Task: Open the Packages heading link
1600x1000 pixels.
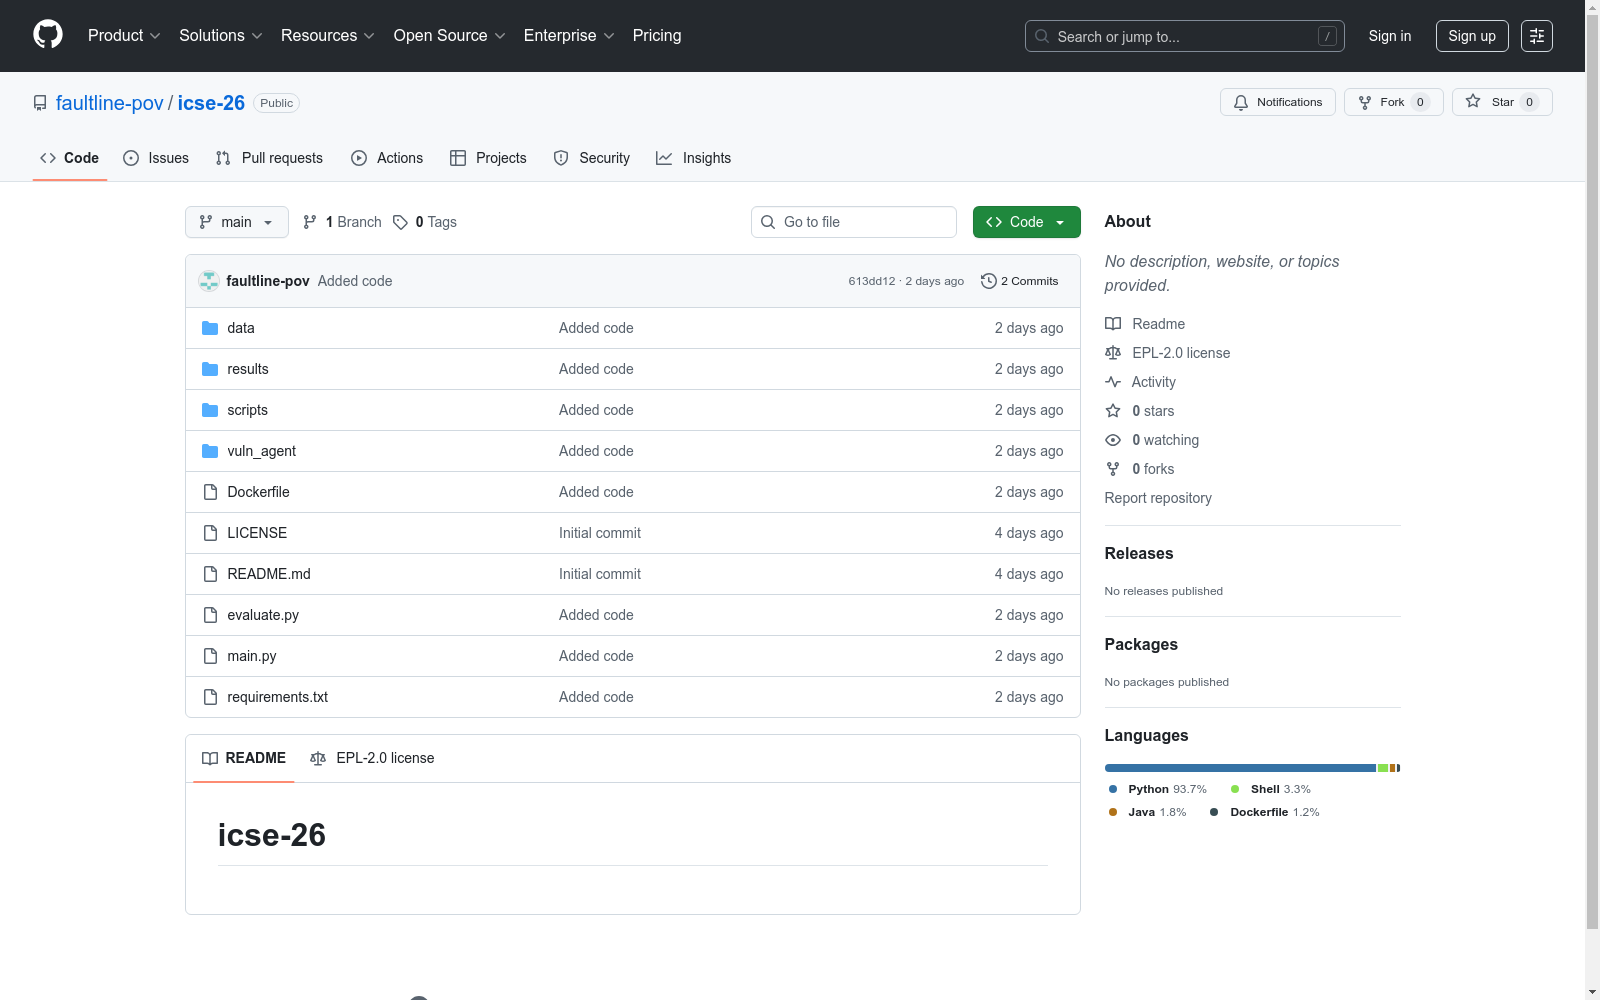Action: pyautogui.click(x=1141, y=644)
